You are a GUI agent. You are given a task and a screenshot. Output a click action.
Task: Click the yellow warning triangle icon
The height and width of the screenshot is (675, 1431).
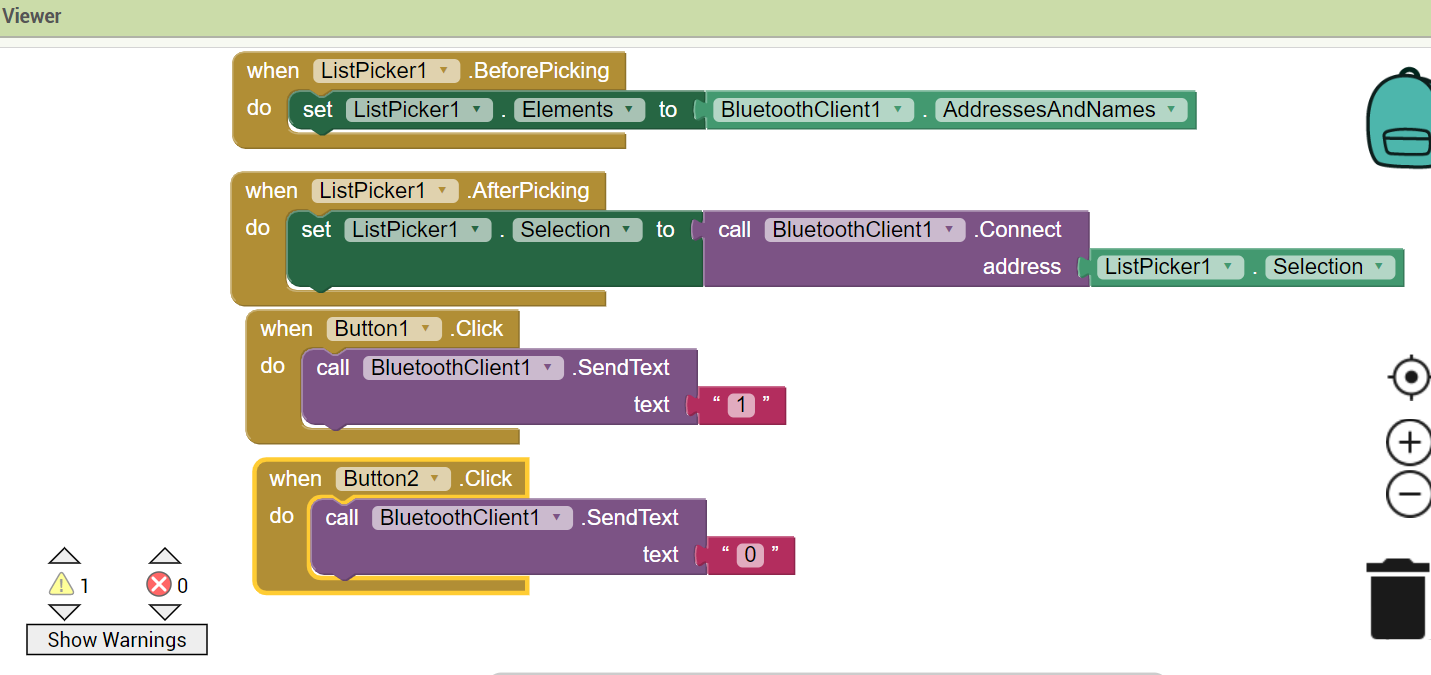click(x=62, y=585)
